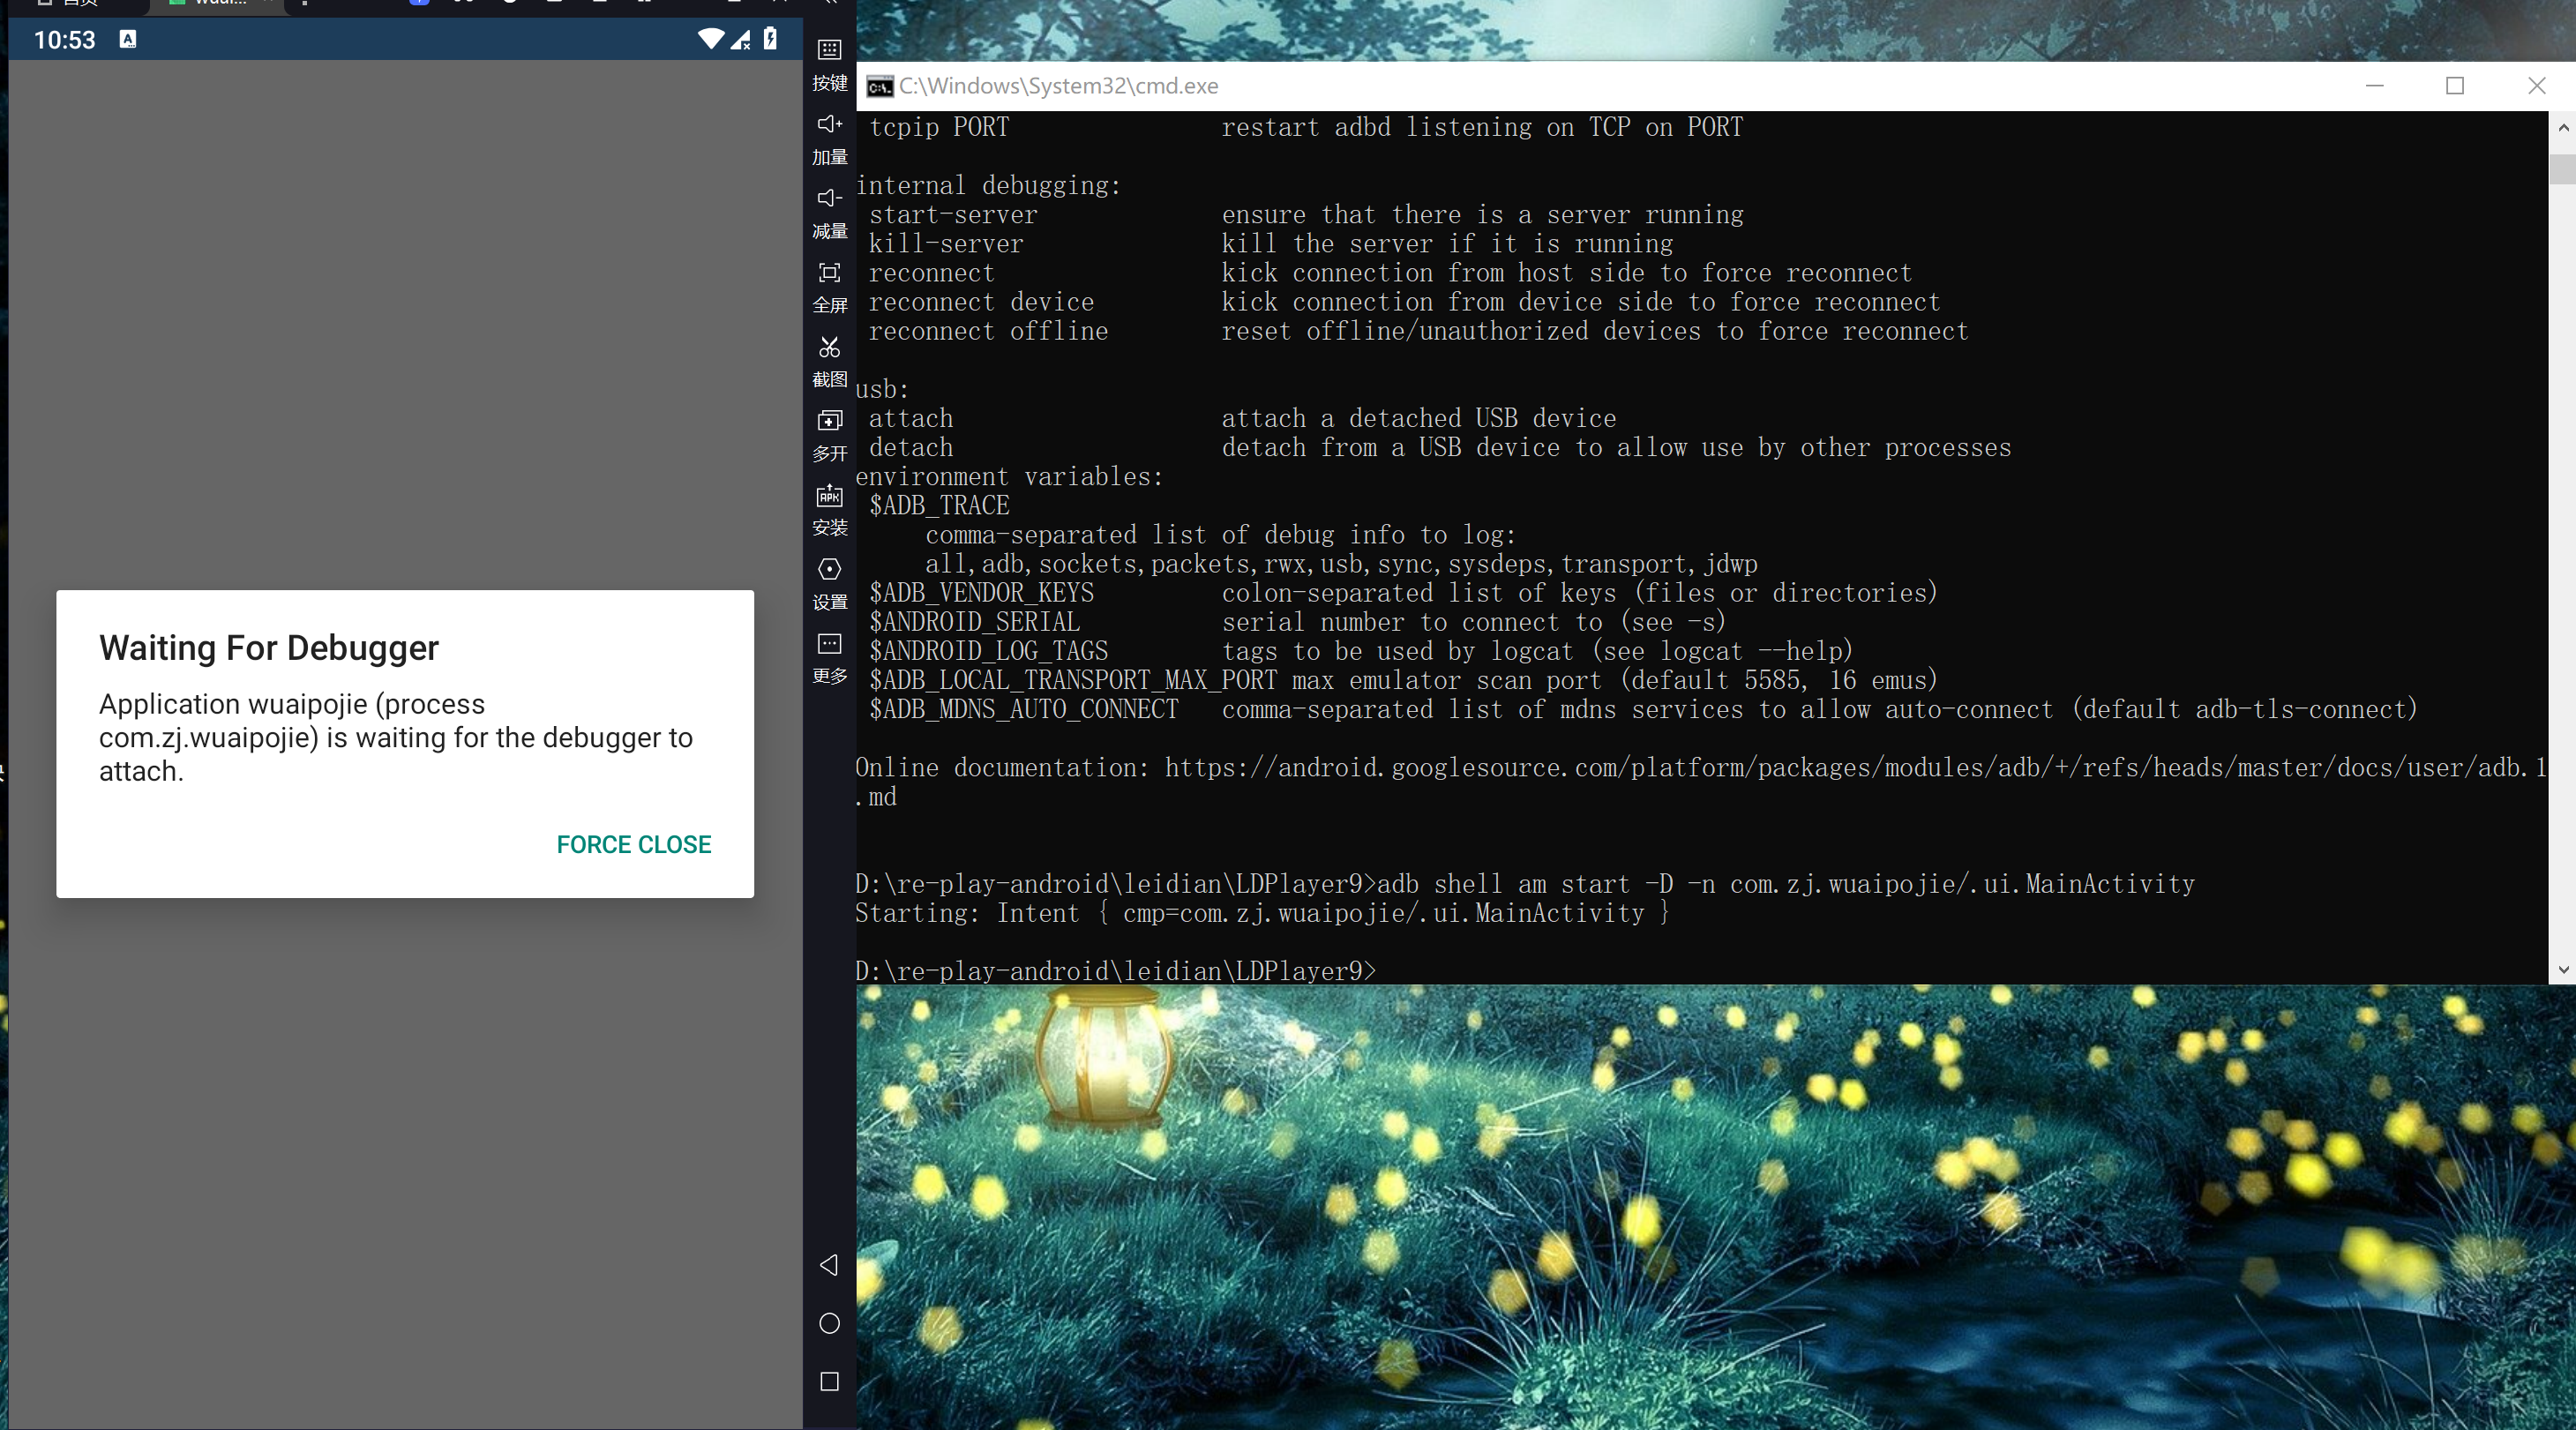Viewport: 2576px width, 1430px height.
Task: Click the 'Waiting For Debugger' dialog title
Action: [269, 648]
